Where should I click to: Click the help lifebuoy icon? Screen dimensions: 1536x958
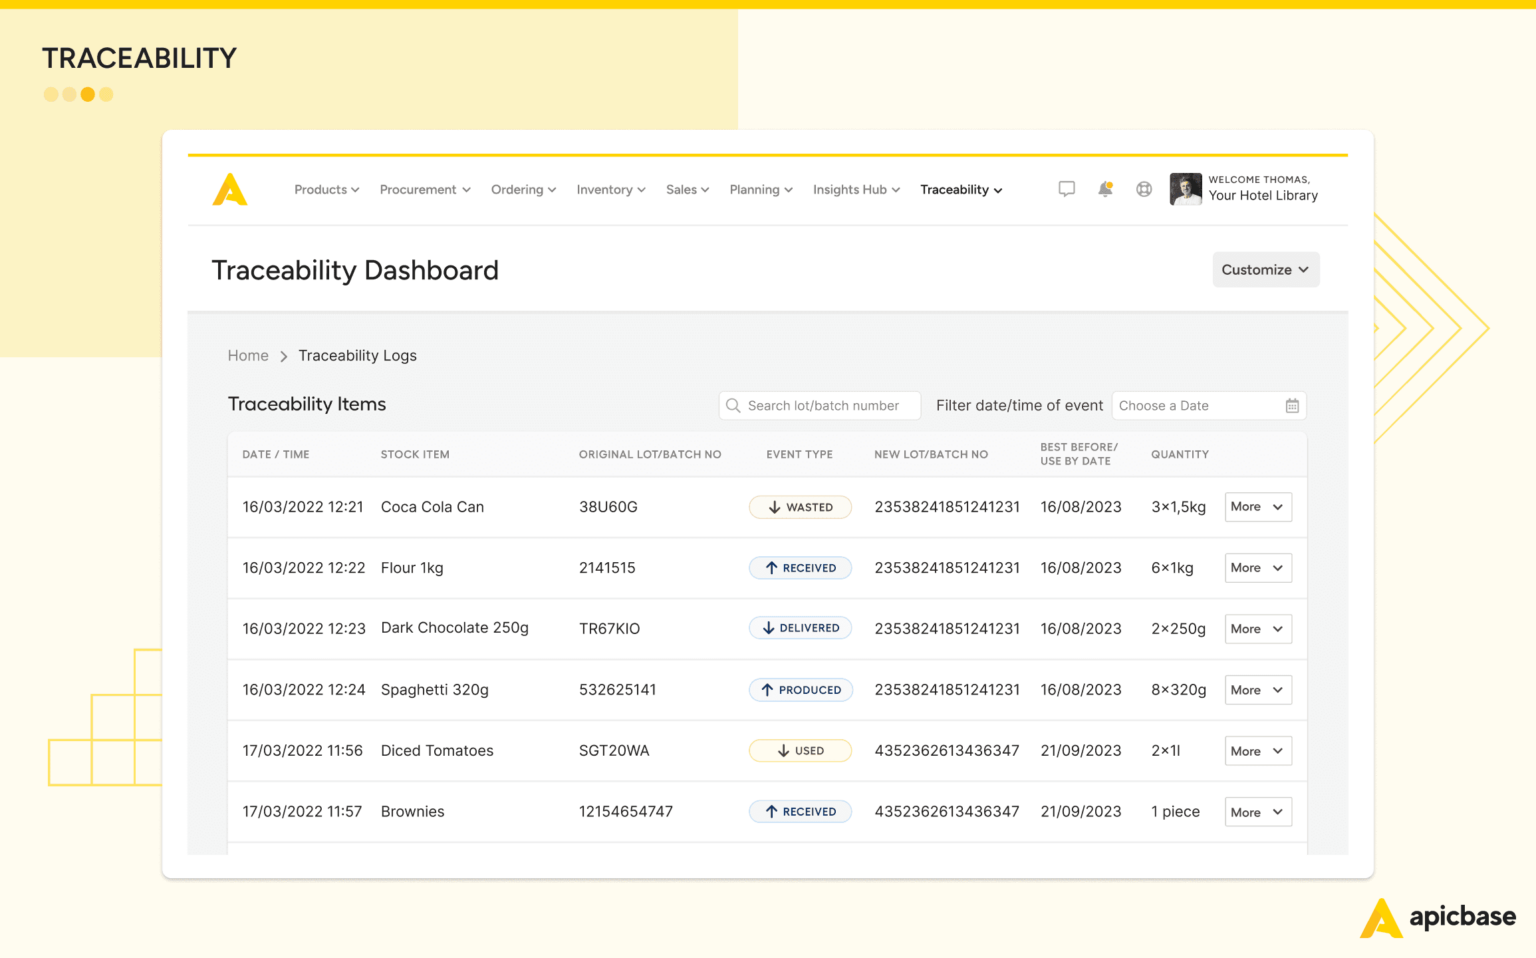click(1143, 188)
